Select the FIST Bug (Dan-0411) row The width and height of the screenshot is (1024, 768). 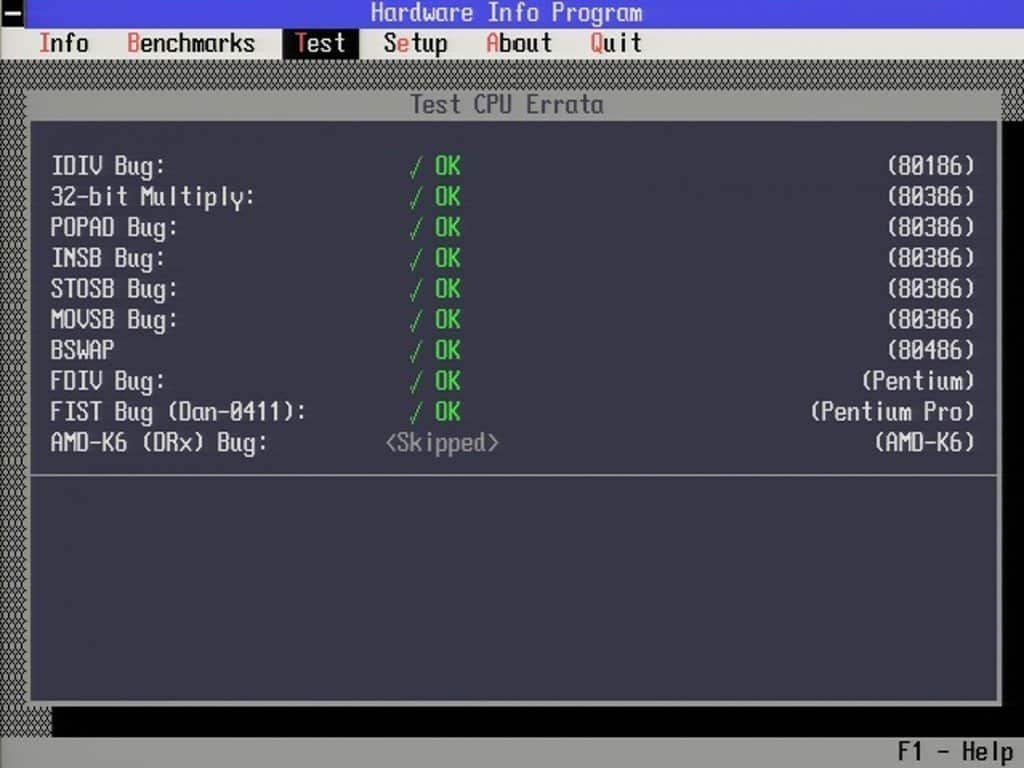click(x=513, y=412)
